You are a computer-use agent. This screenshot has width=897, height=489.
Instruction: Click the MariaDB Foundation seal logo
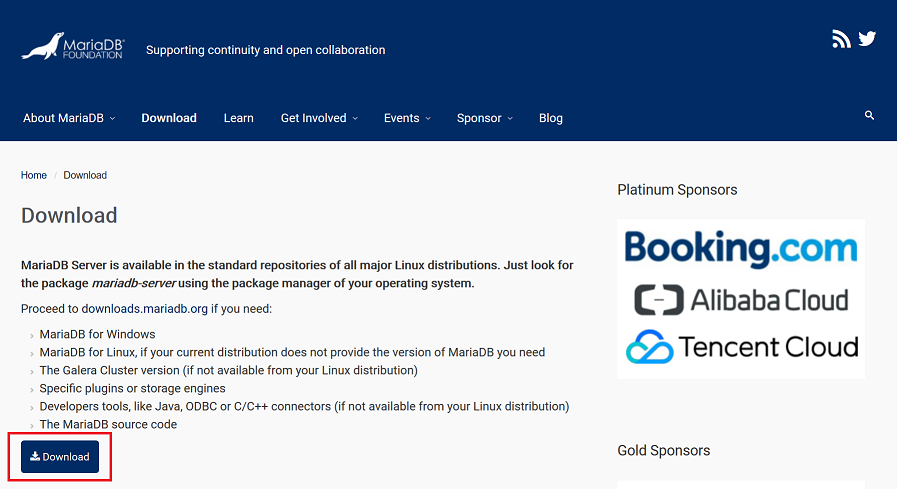point(73,46)
